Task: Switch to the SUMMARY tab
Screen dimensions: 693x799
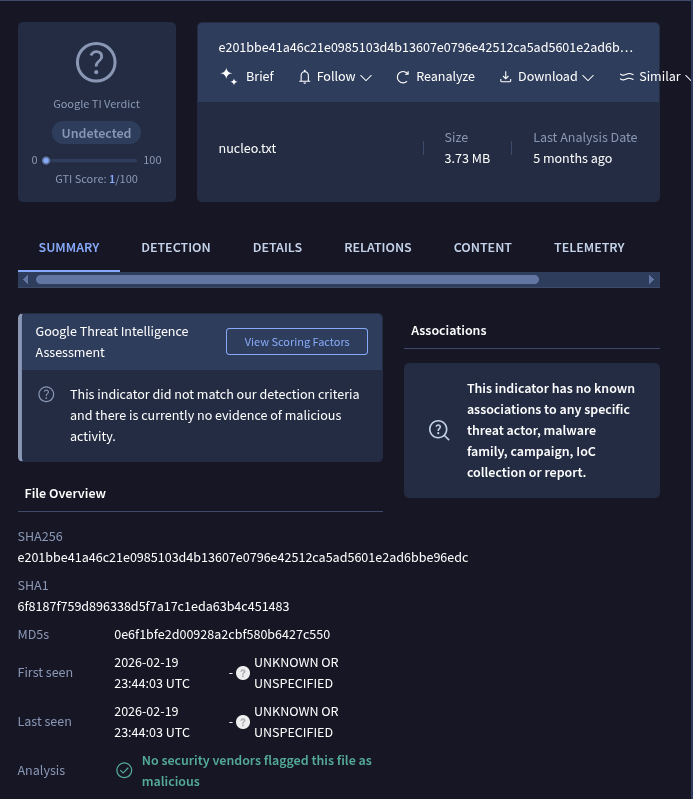Action: click(x=69, y=248)
